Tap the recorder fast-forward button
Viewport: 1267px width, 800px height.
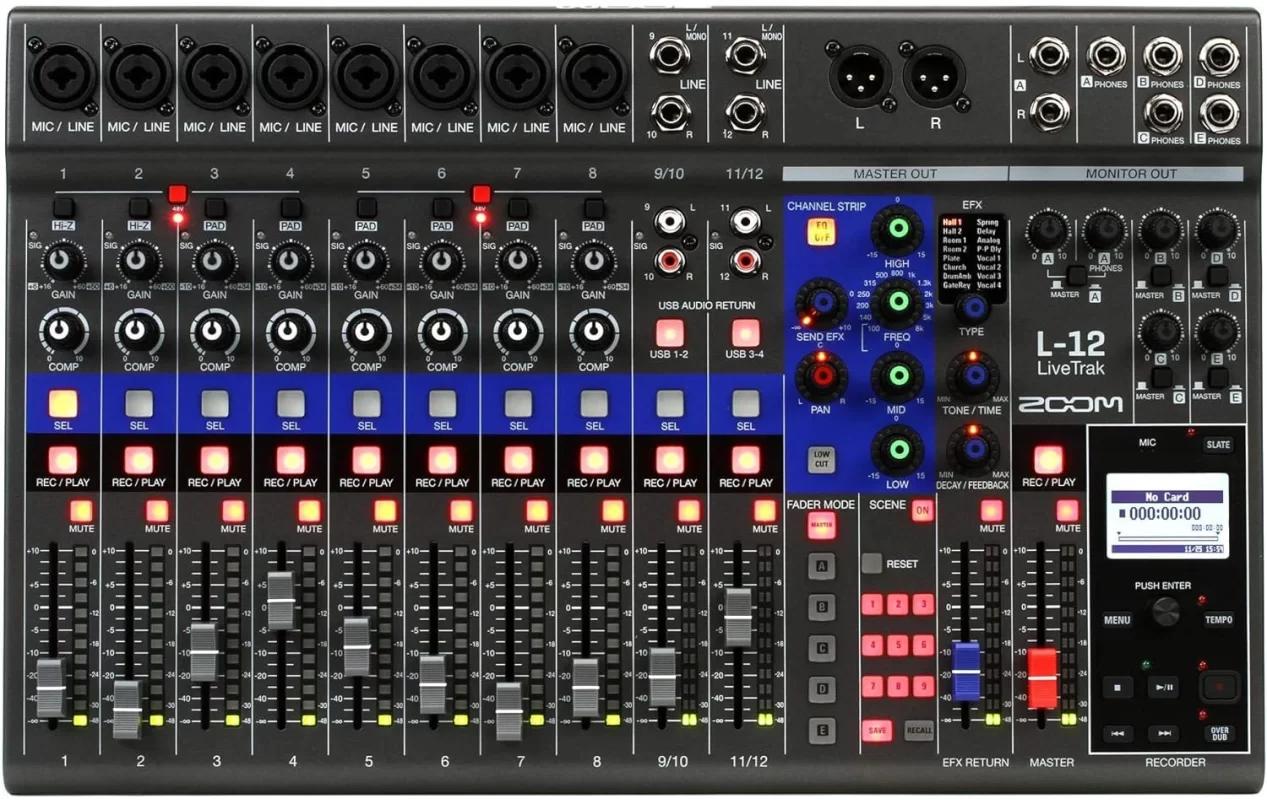click(x=1163, y=734)
